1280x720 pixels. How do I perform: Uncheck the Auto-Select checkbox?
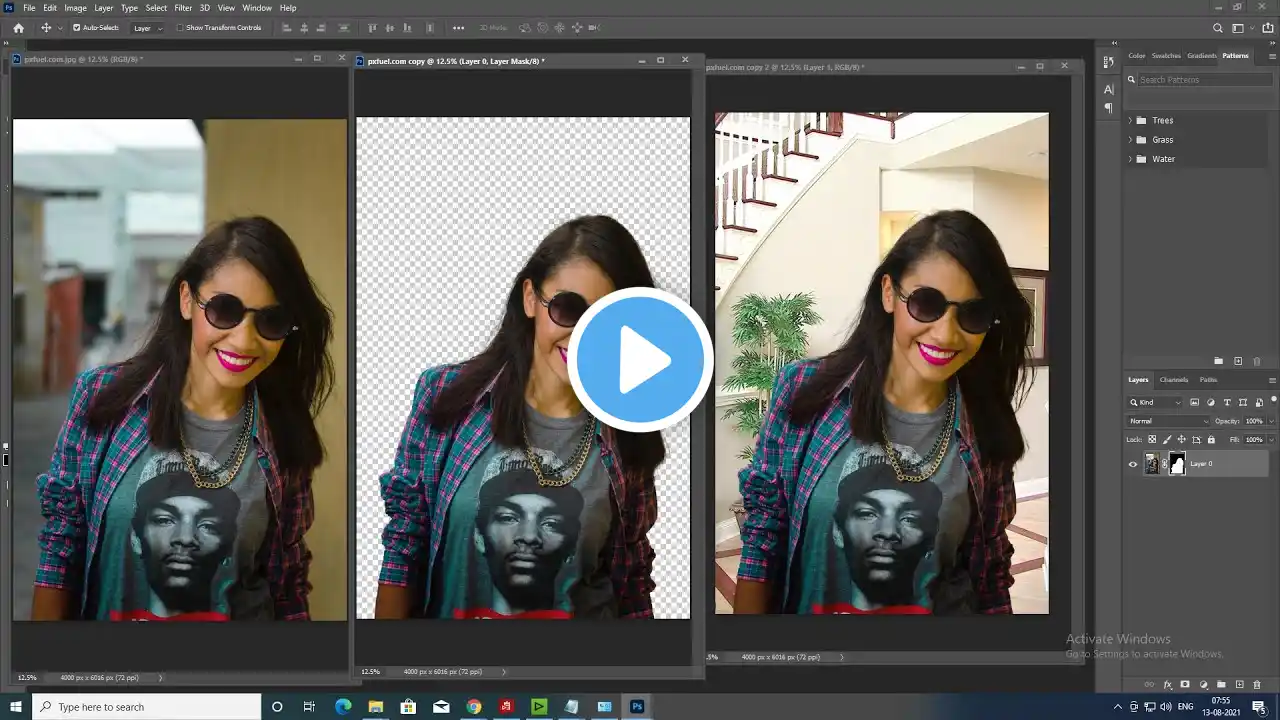tap(77, 28)
